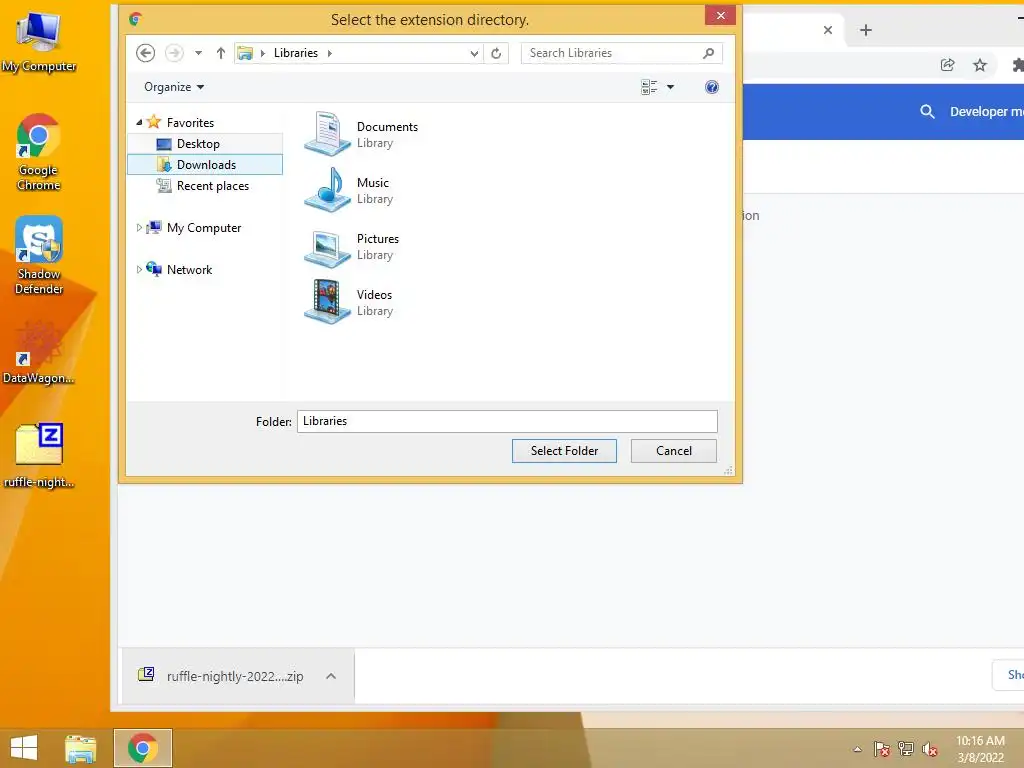Click the breadcrumb arrow before Libraries

pyautogui.click(x=263, y=53)
